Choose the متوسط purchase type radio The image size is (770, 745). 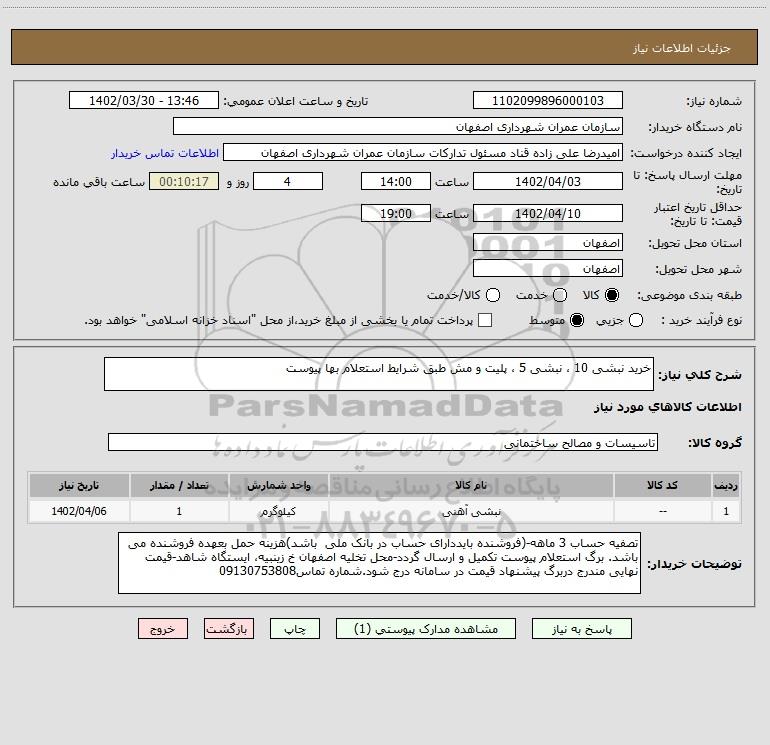[x=577, y=320]
